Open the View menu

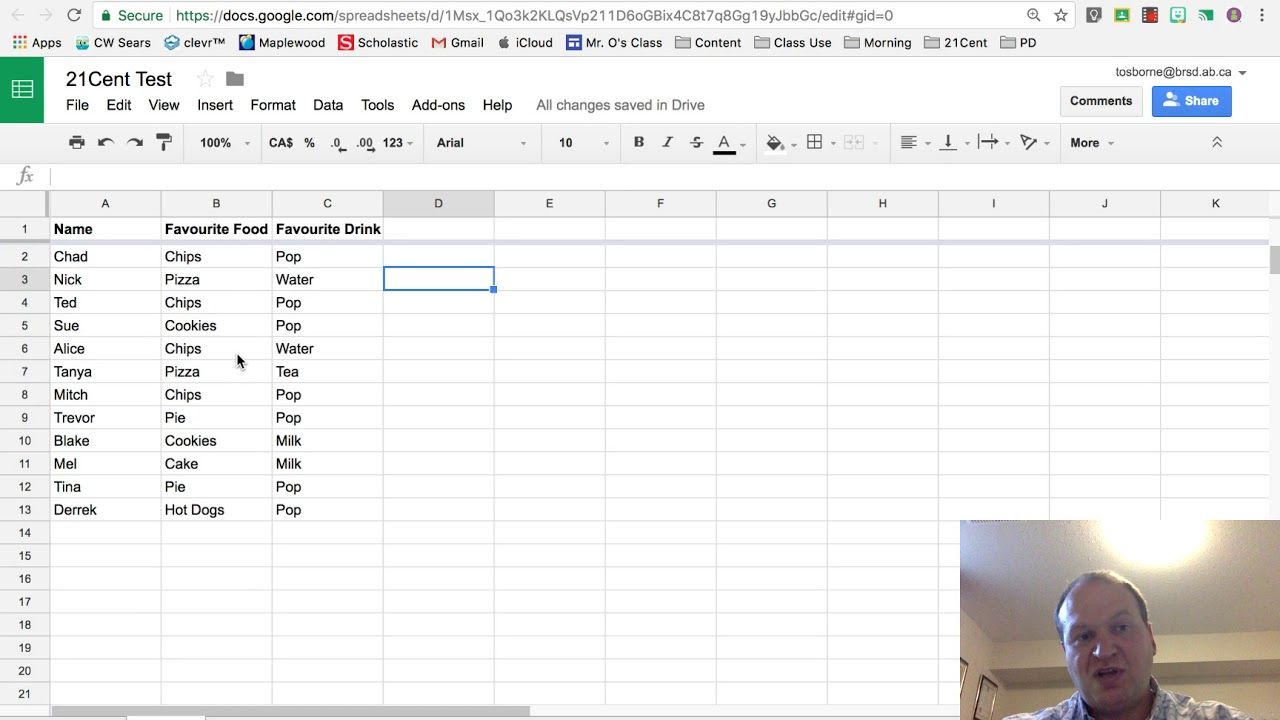pyautogui.click(x=164, y=105)
